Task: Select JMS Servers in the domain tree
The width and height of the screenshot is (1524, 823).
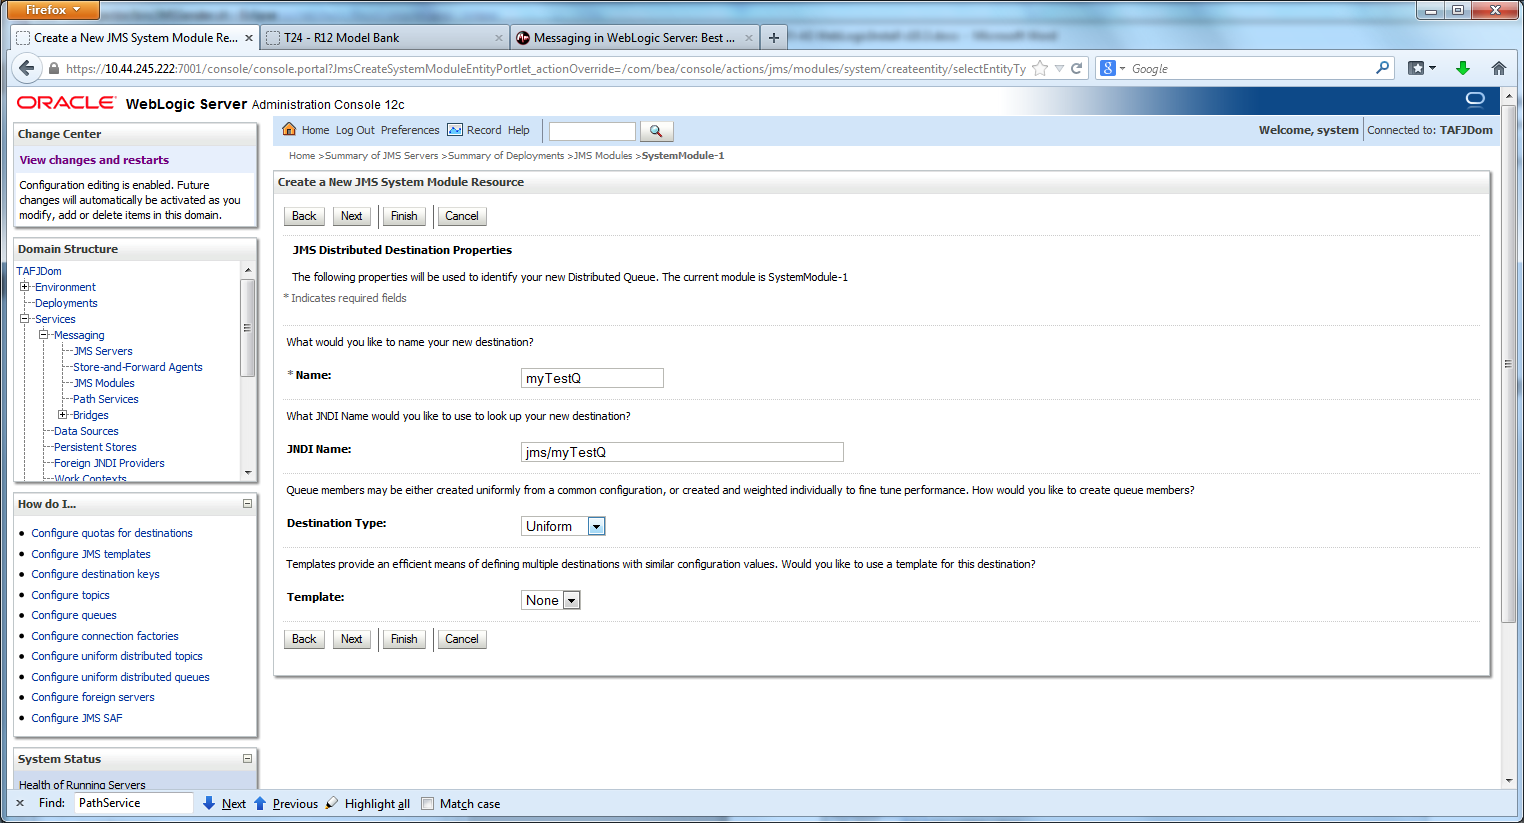Action: tap(103, 351)
